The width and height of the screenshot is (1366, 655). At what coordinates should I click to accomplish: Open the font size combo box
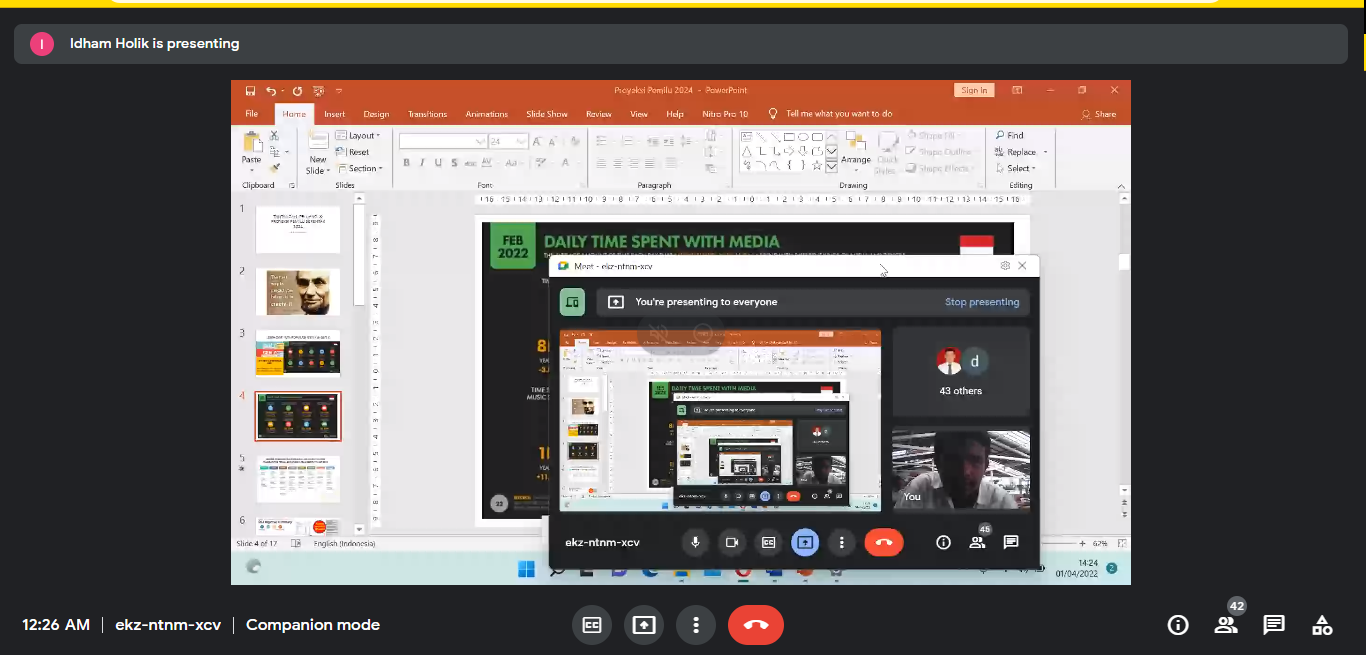click(508, 142)
